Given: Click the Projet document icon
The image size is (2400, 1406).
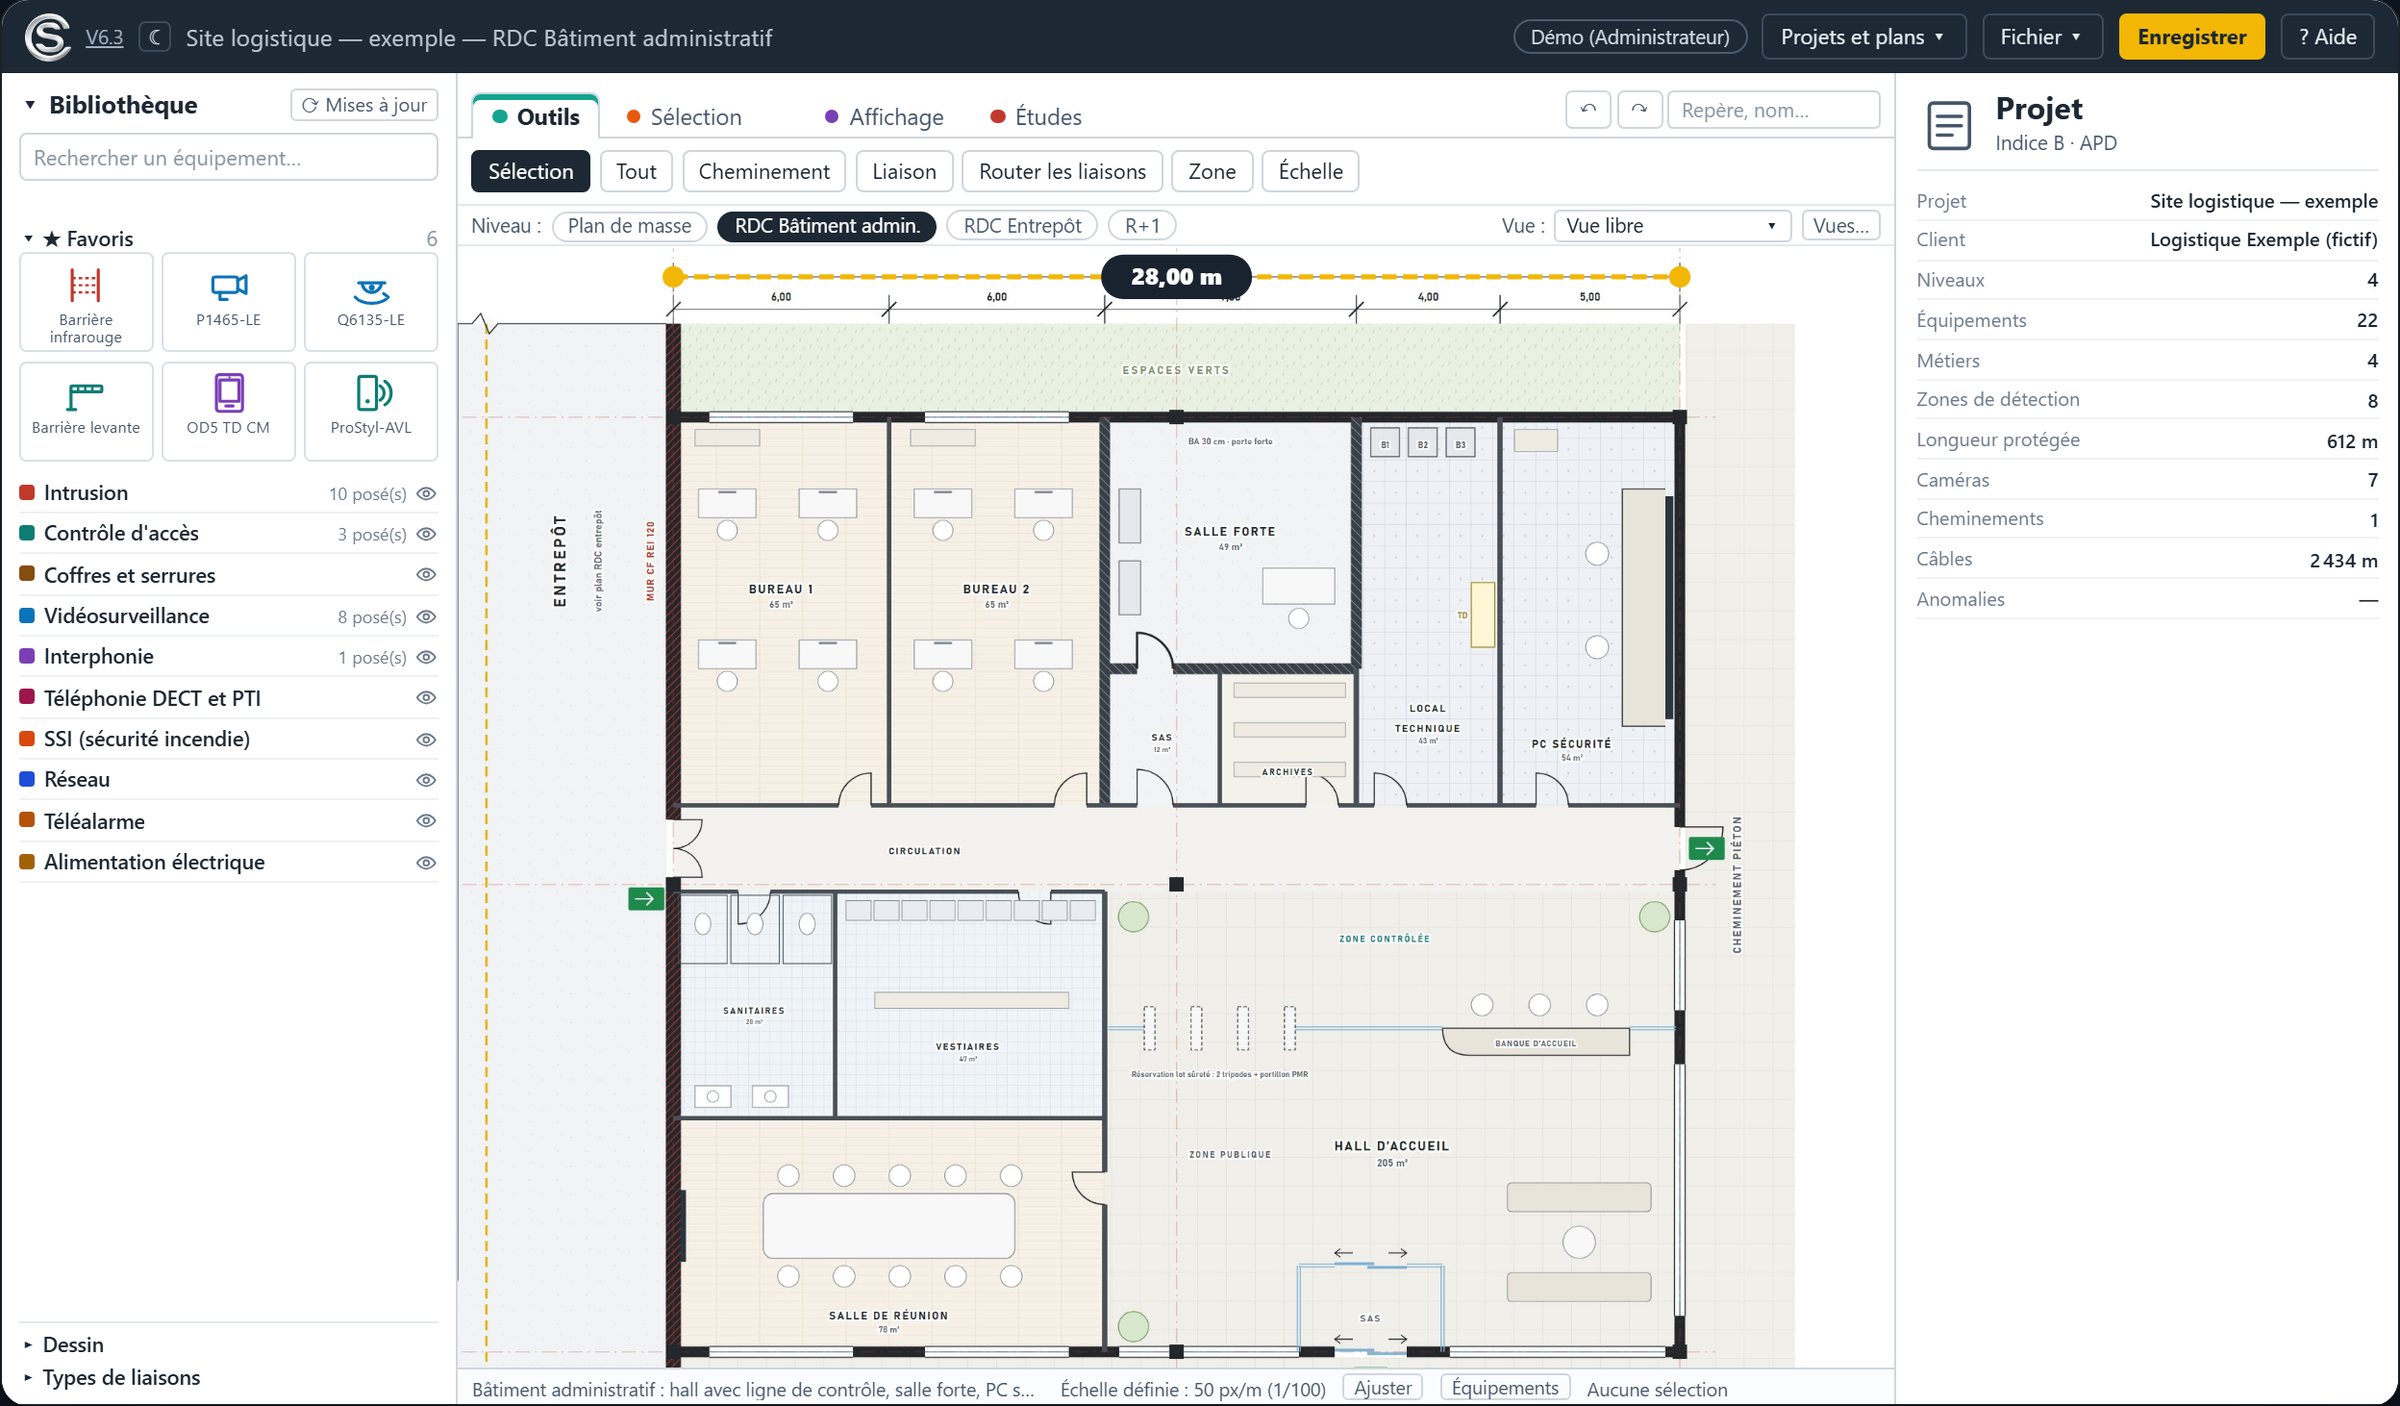Looking at the screenshot, I should click(1949, 125).
